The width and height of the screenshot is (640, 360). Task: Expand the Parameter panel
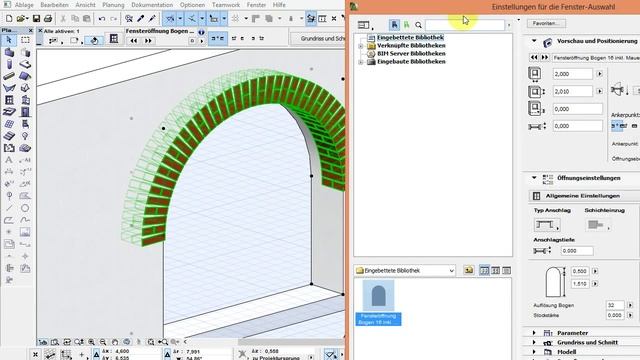point(534,333)
